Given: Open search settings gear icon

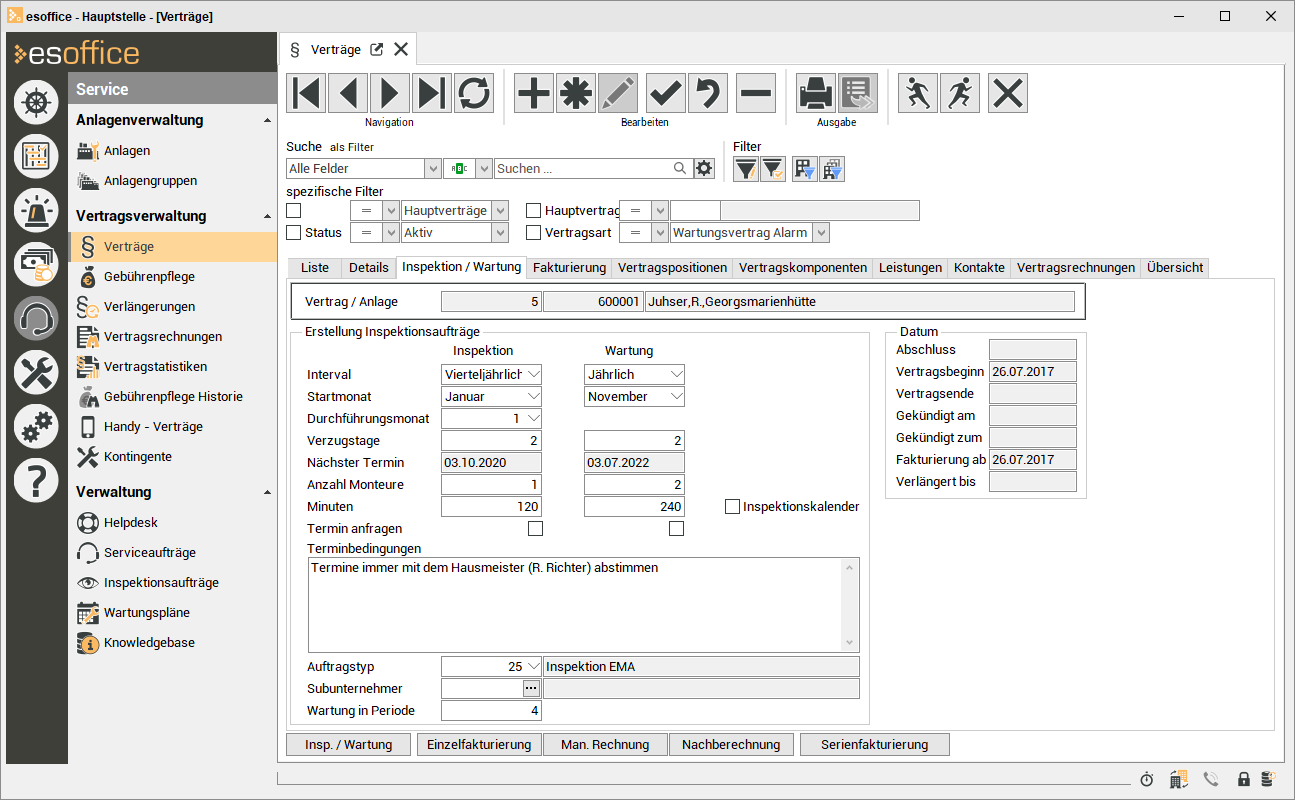Looking at the screenshot, I should pos(705,168).
